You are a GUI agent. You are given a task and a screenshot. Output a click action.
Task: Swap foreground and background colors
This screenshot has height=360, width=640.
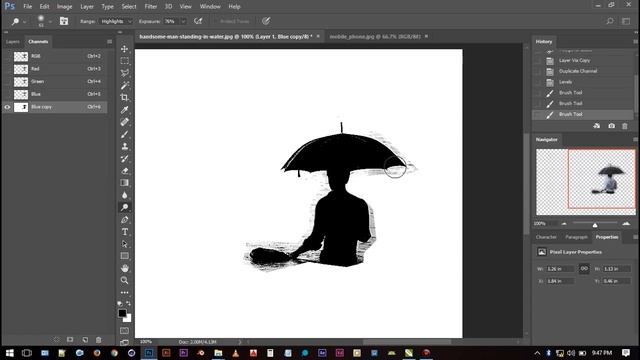tap(129, 304)
